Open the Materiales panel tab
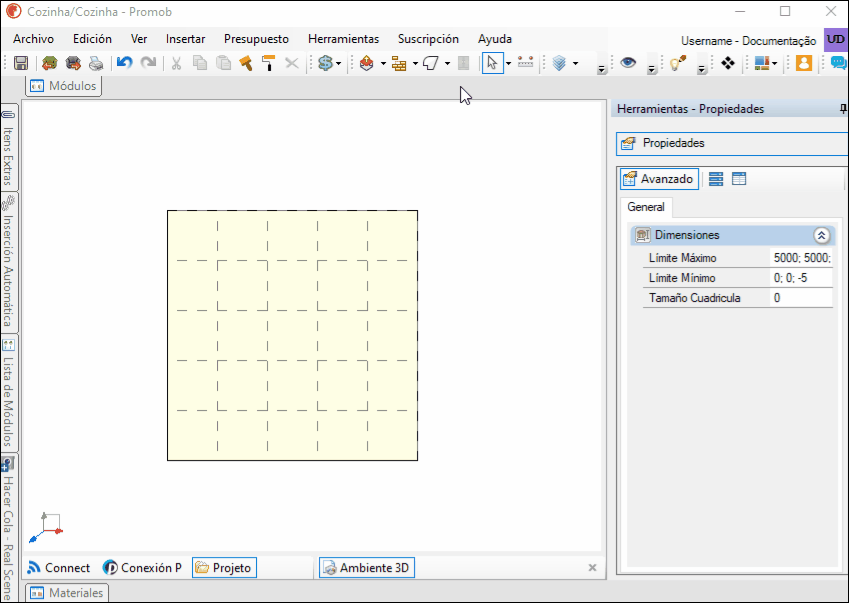The width and height of the screenshot is (849, 603). point(67,593)
